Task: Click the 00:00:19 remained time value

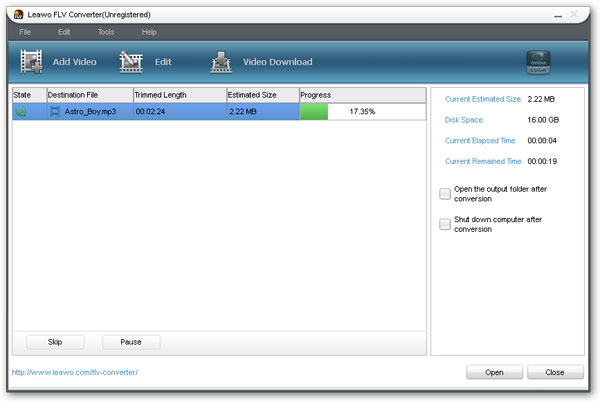Action: (x=542, y=161)
